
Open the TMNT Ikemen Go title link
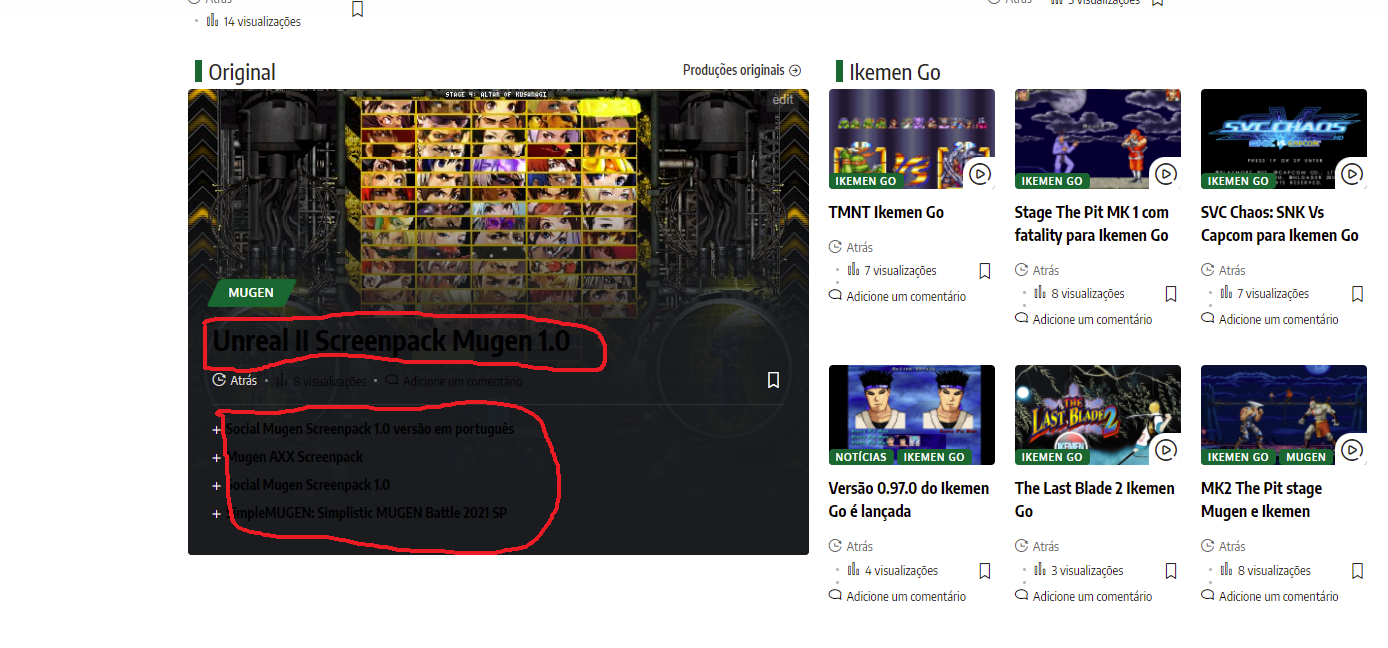pyautogui.click(x=886, y=212)
